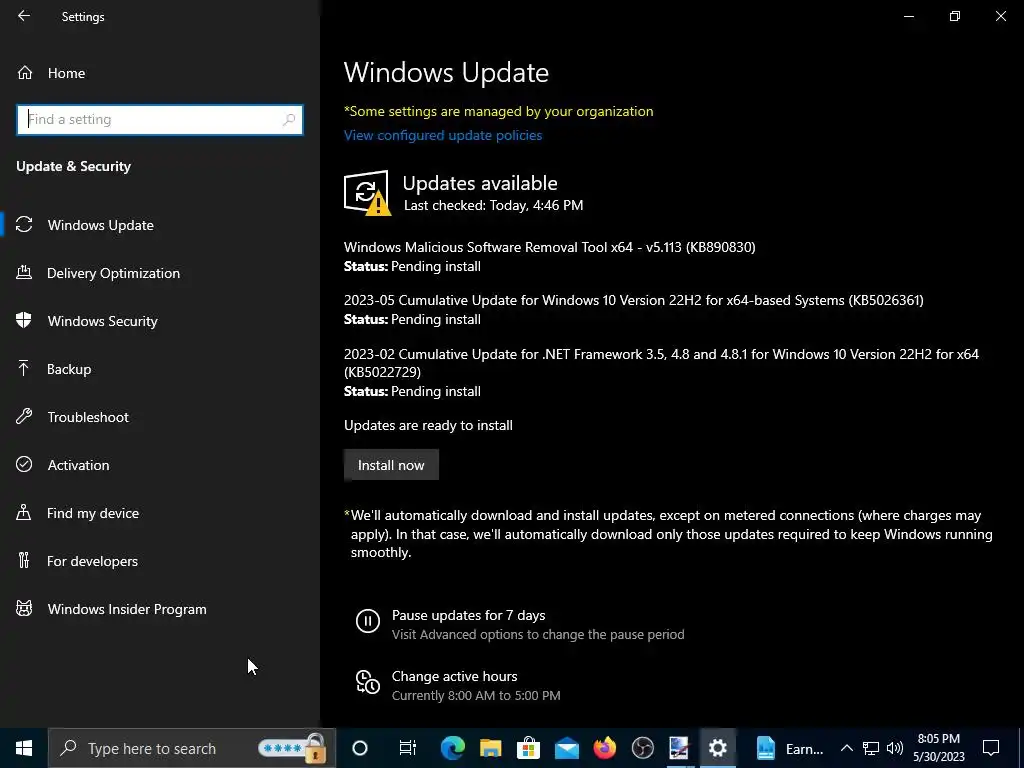Open the Windows Start menu

point(24,748)
